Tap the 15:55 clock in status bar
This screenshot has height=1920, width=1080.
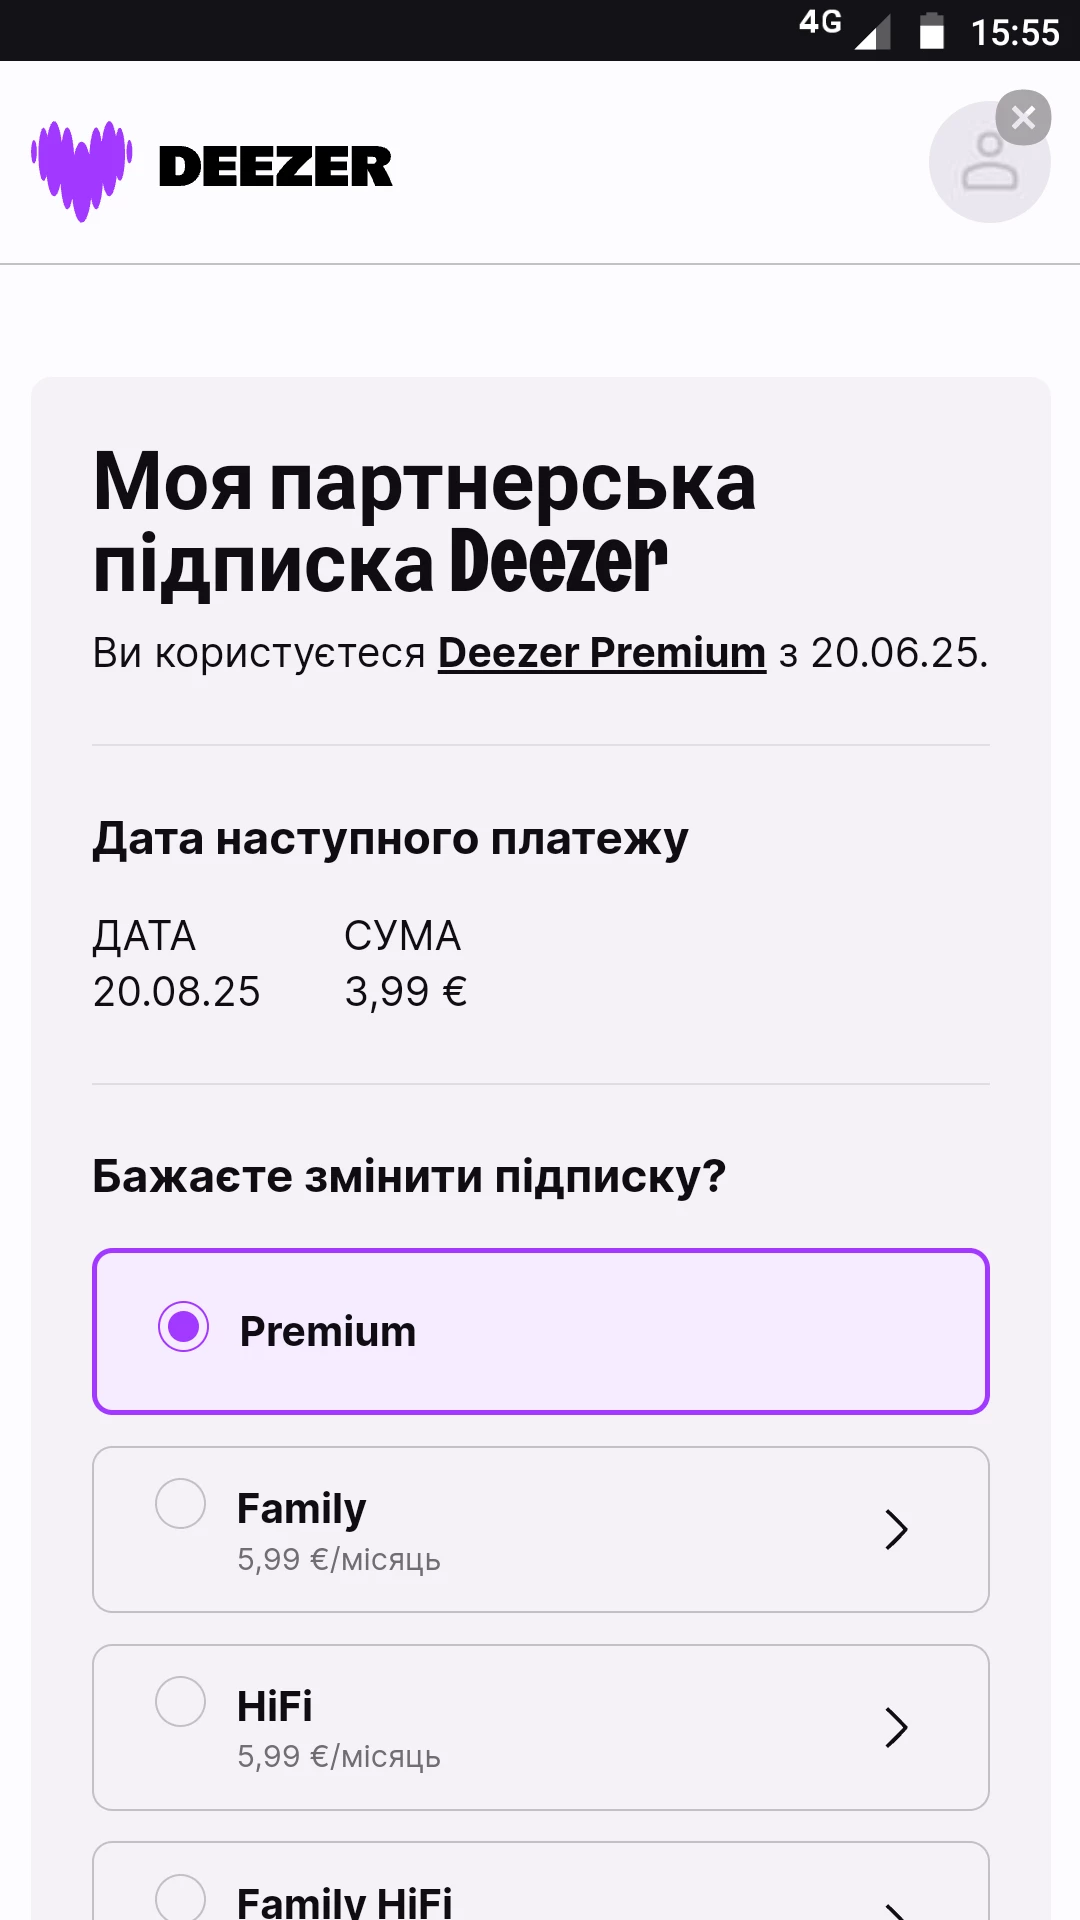pyautogui.click(x=1015, y=33)
